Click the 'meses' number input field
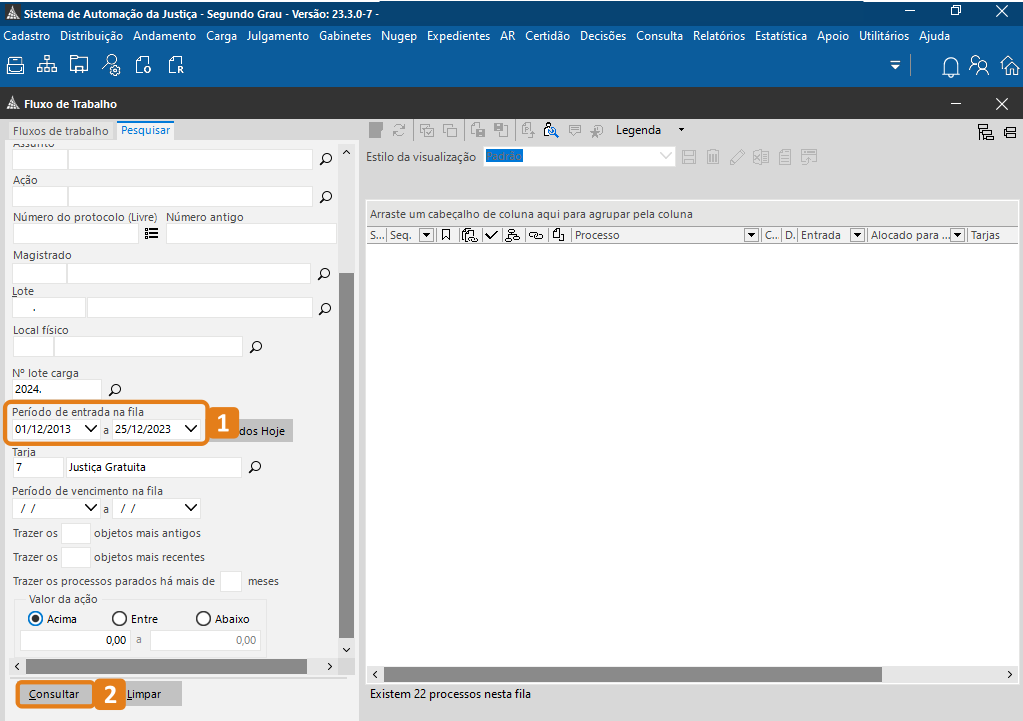 231,581
